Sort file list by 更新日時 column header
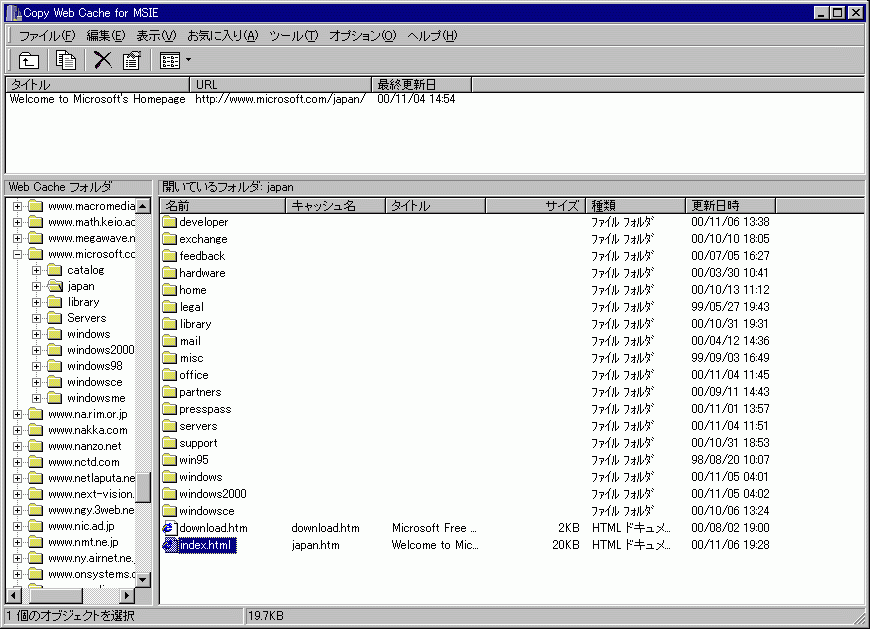Image resolution: width=870 pixels, height=629 pixels. (730, 206)
